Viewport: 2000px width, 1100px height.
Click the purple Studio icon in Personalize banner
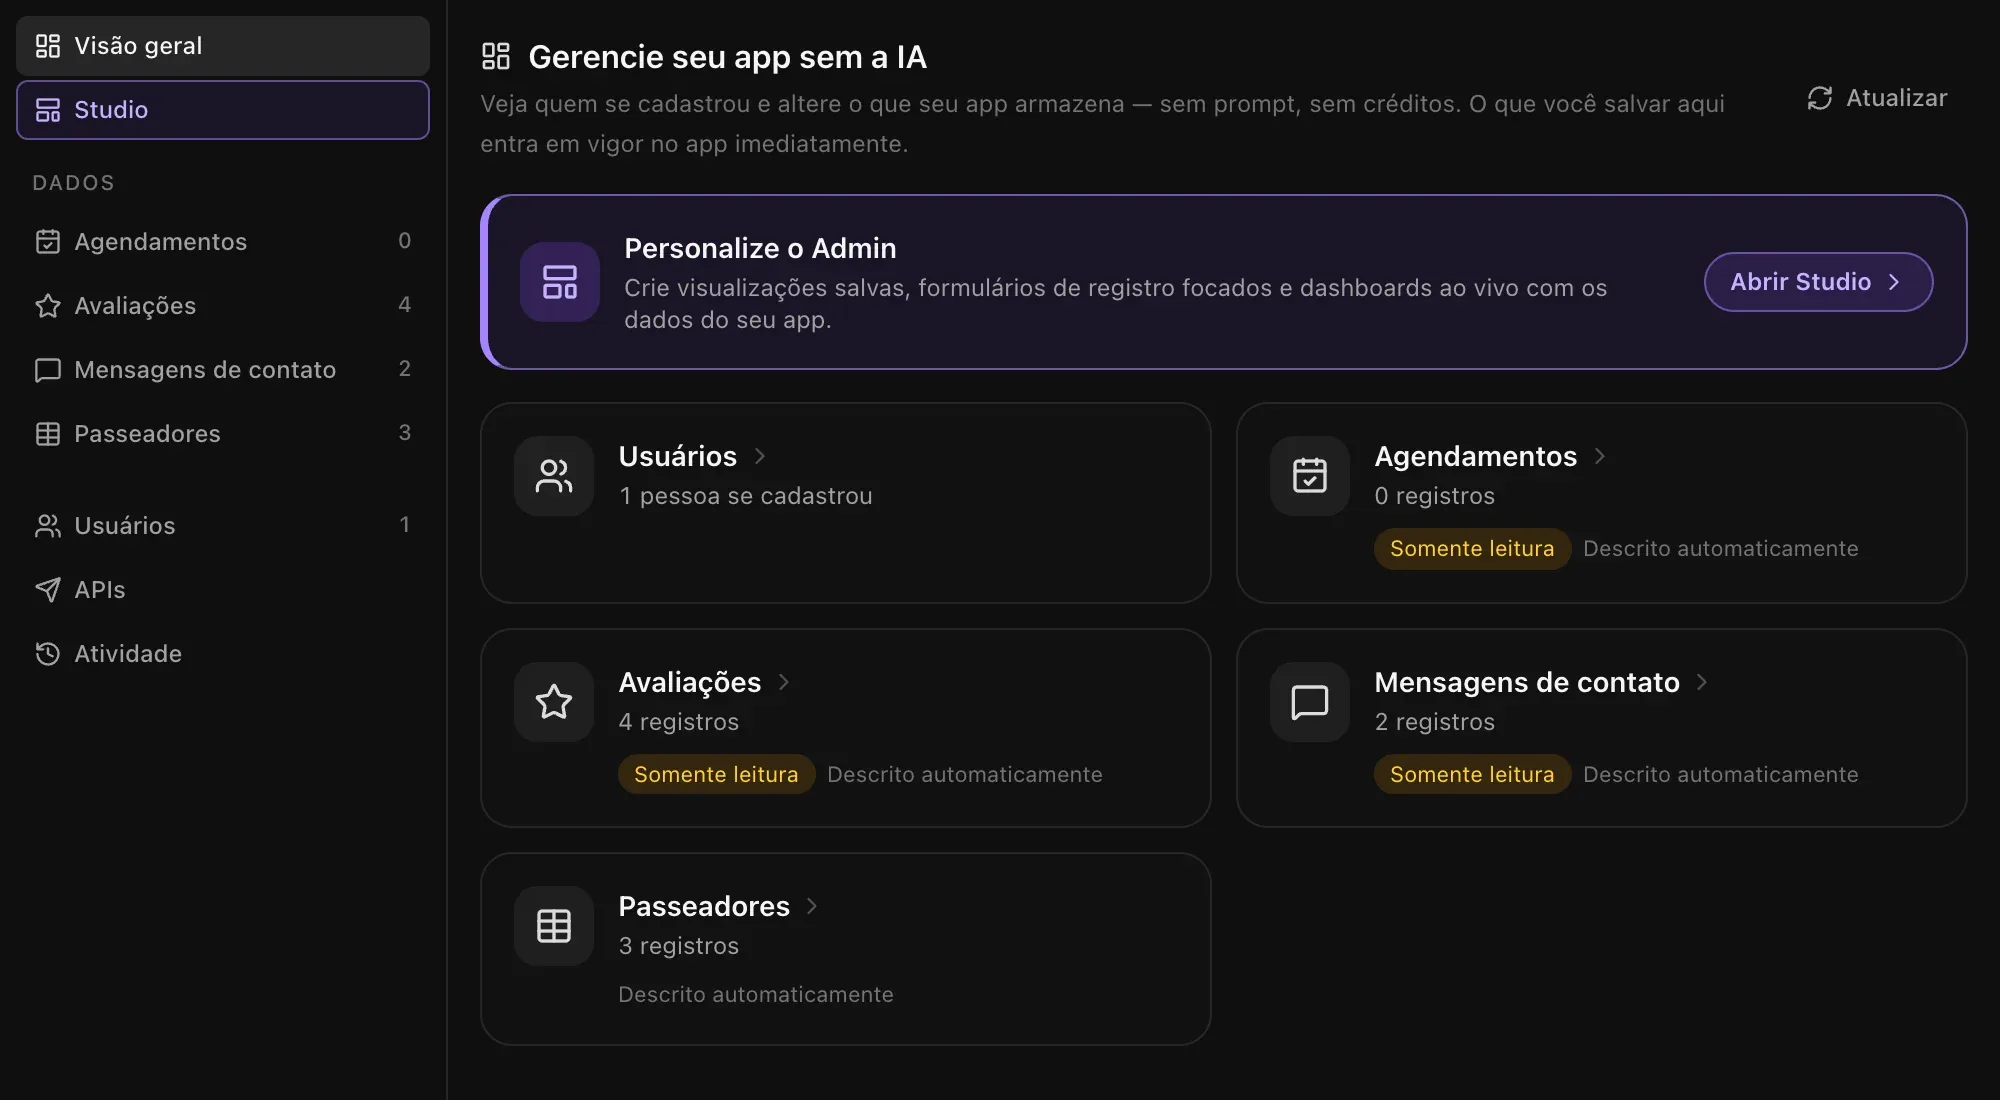pos(560,282)
